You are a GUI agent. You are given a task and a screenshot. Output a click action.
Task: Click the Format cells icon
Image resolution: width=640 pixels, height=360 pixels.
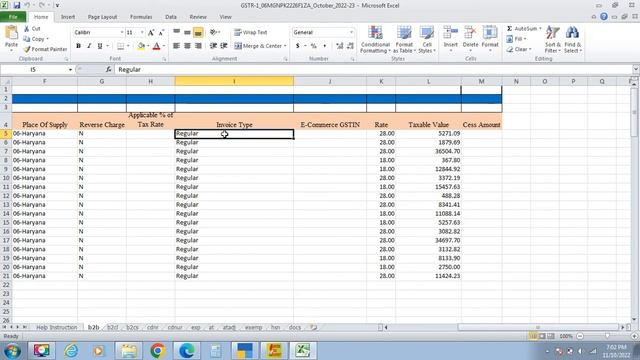(x=490, y=33)
